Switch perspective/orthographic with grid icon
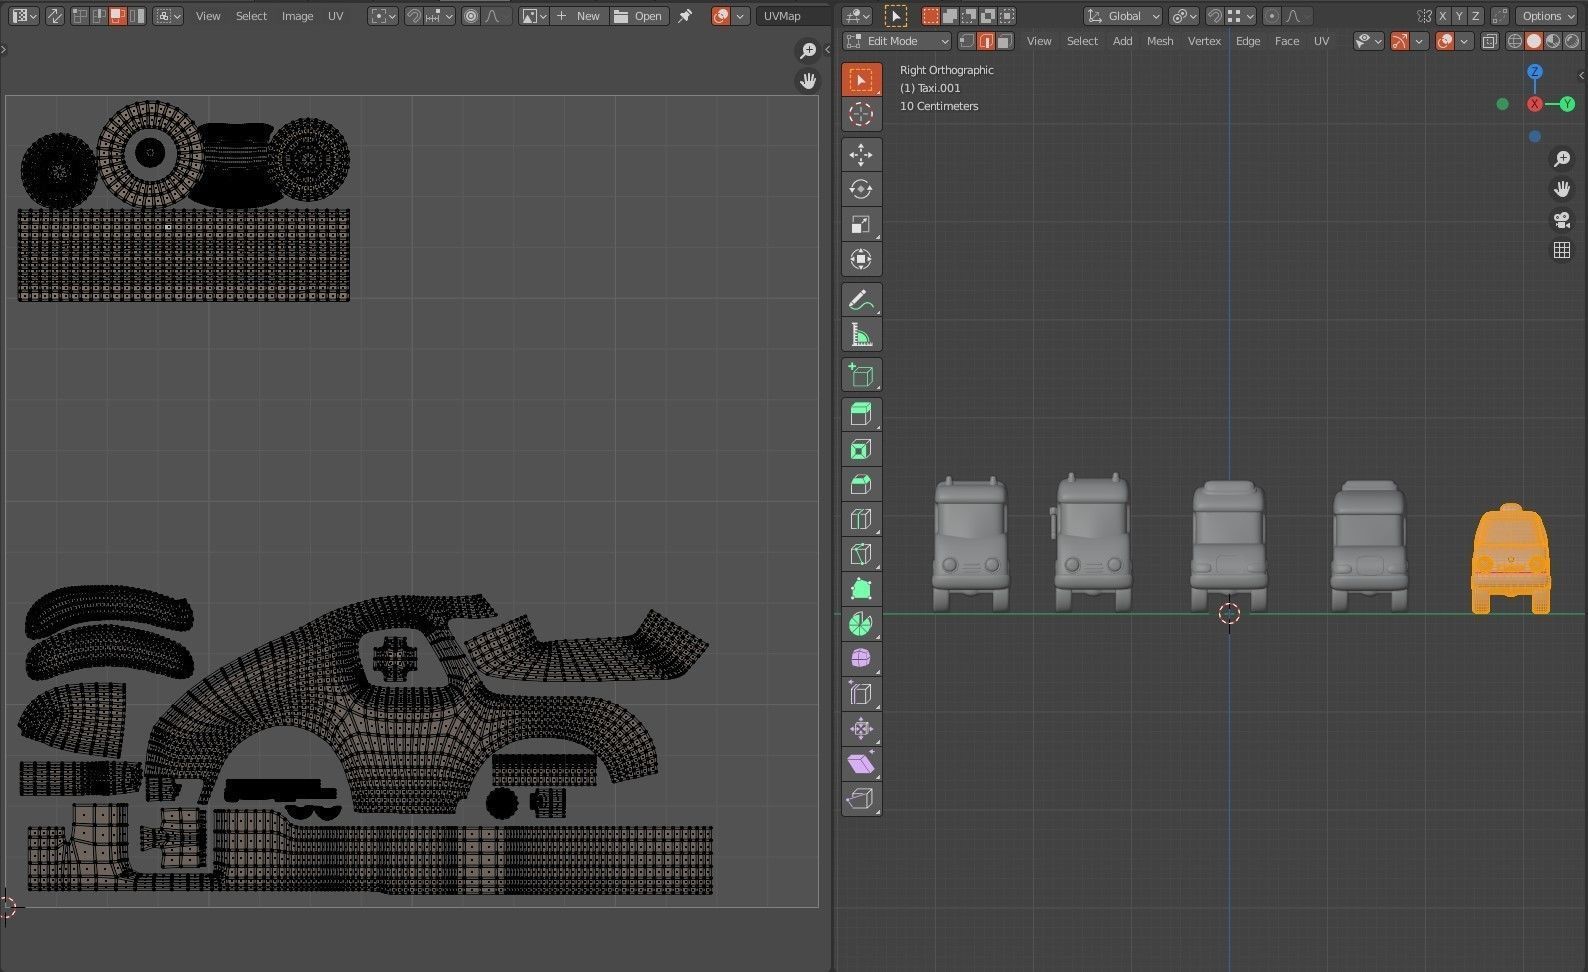Viewport: 1588px width, 972px height. click(1562, 250)
